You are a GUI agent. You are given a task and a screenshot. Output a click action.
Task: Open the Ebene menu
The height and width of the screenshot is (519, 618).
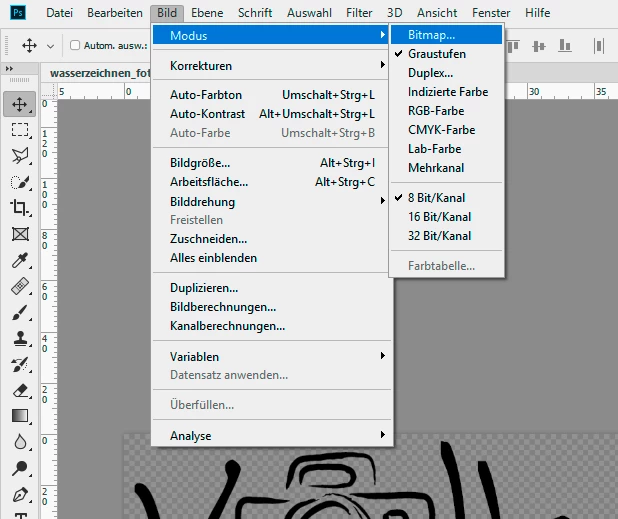207,13
